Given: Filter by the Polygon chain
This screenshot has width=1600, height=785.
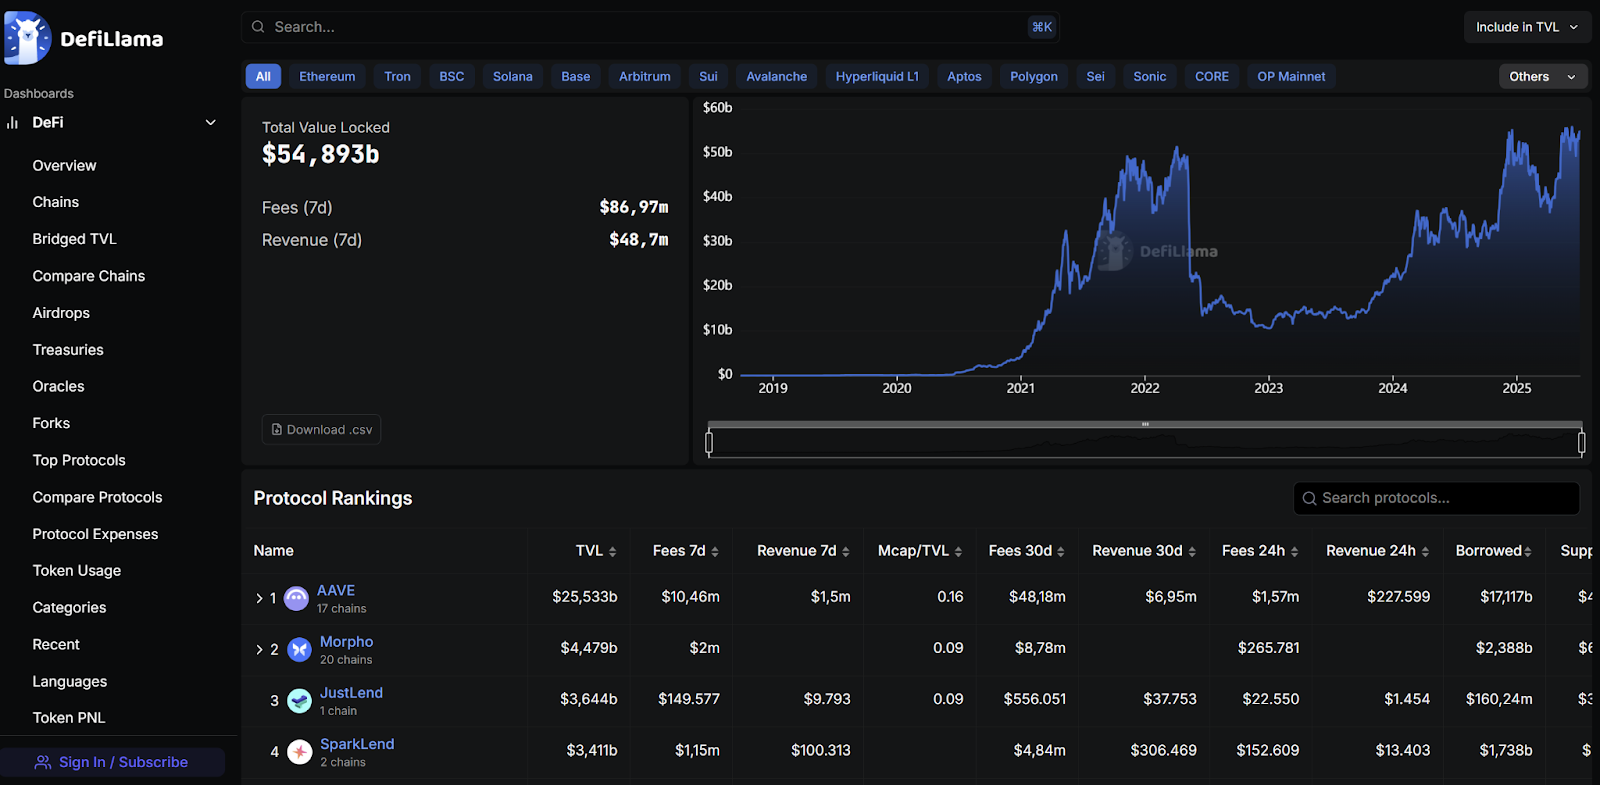Looking at the screenshot, I should (x=1034, y=77).
